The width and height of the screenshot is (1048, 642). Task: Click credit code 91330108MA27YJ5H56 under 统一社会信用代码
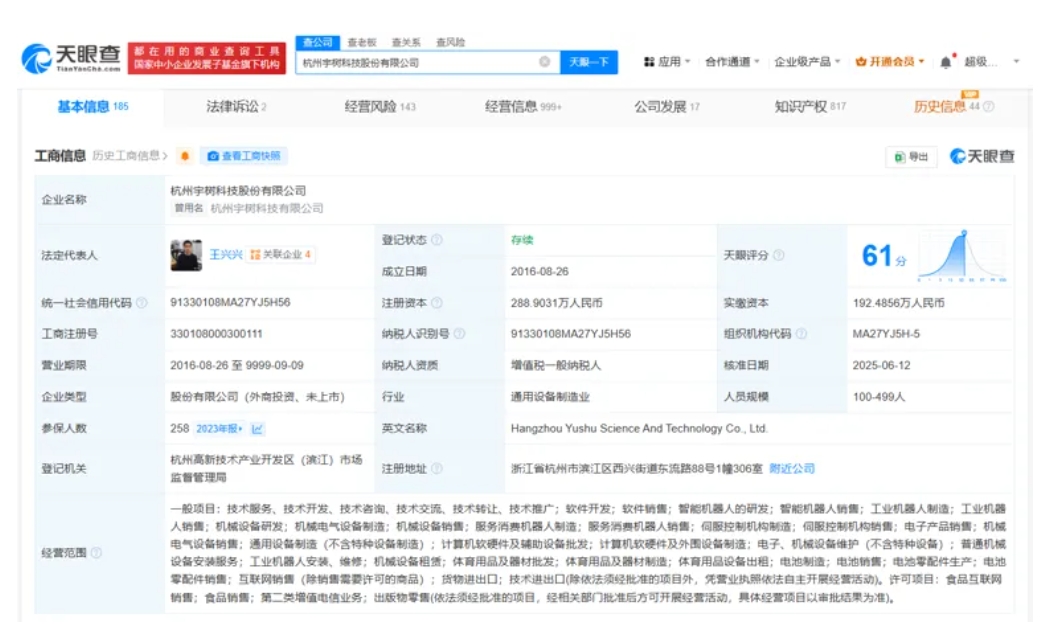coord(231,303)
